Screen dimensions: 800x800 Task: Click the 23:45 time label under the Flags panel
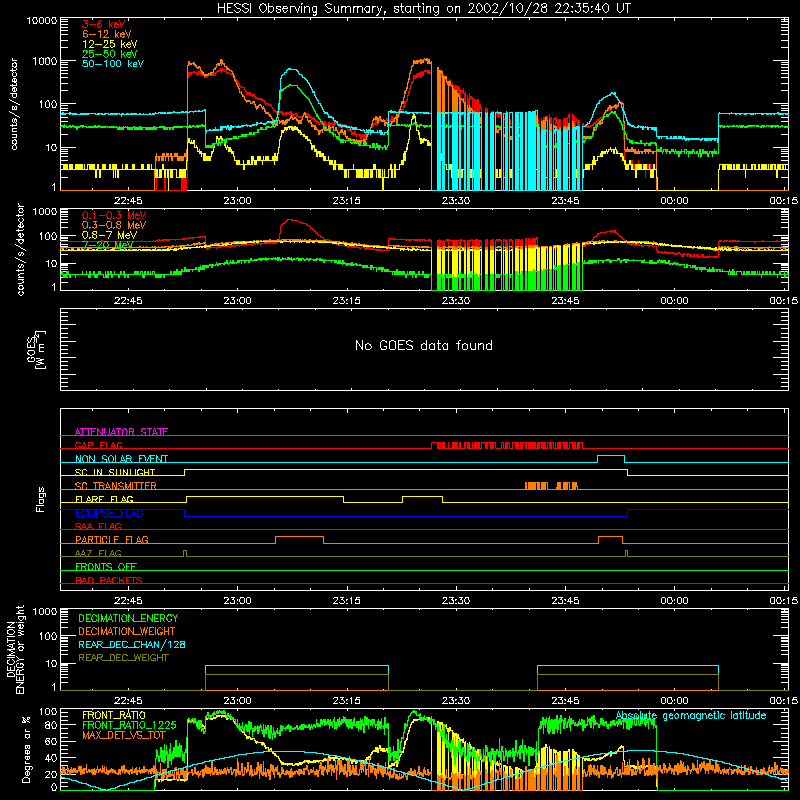pyautogui.click(x=565, y=601)
